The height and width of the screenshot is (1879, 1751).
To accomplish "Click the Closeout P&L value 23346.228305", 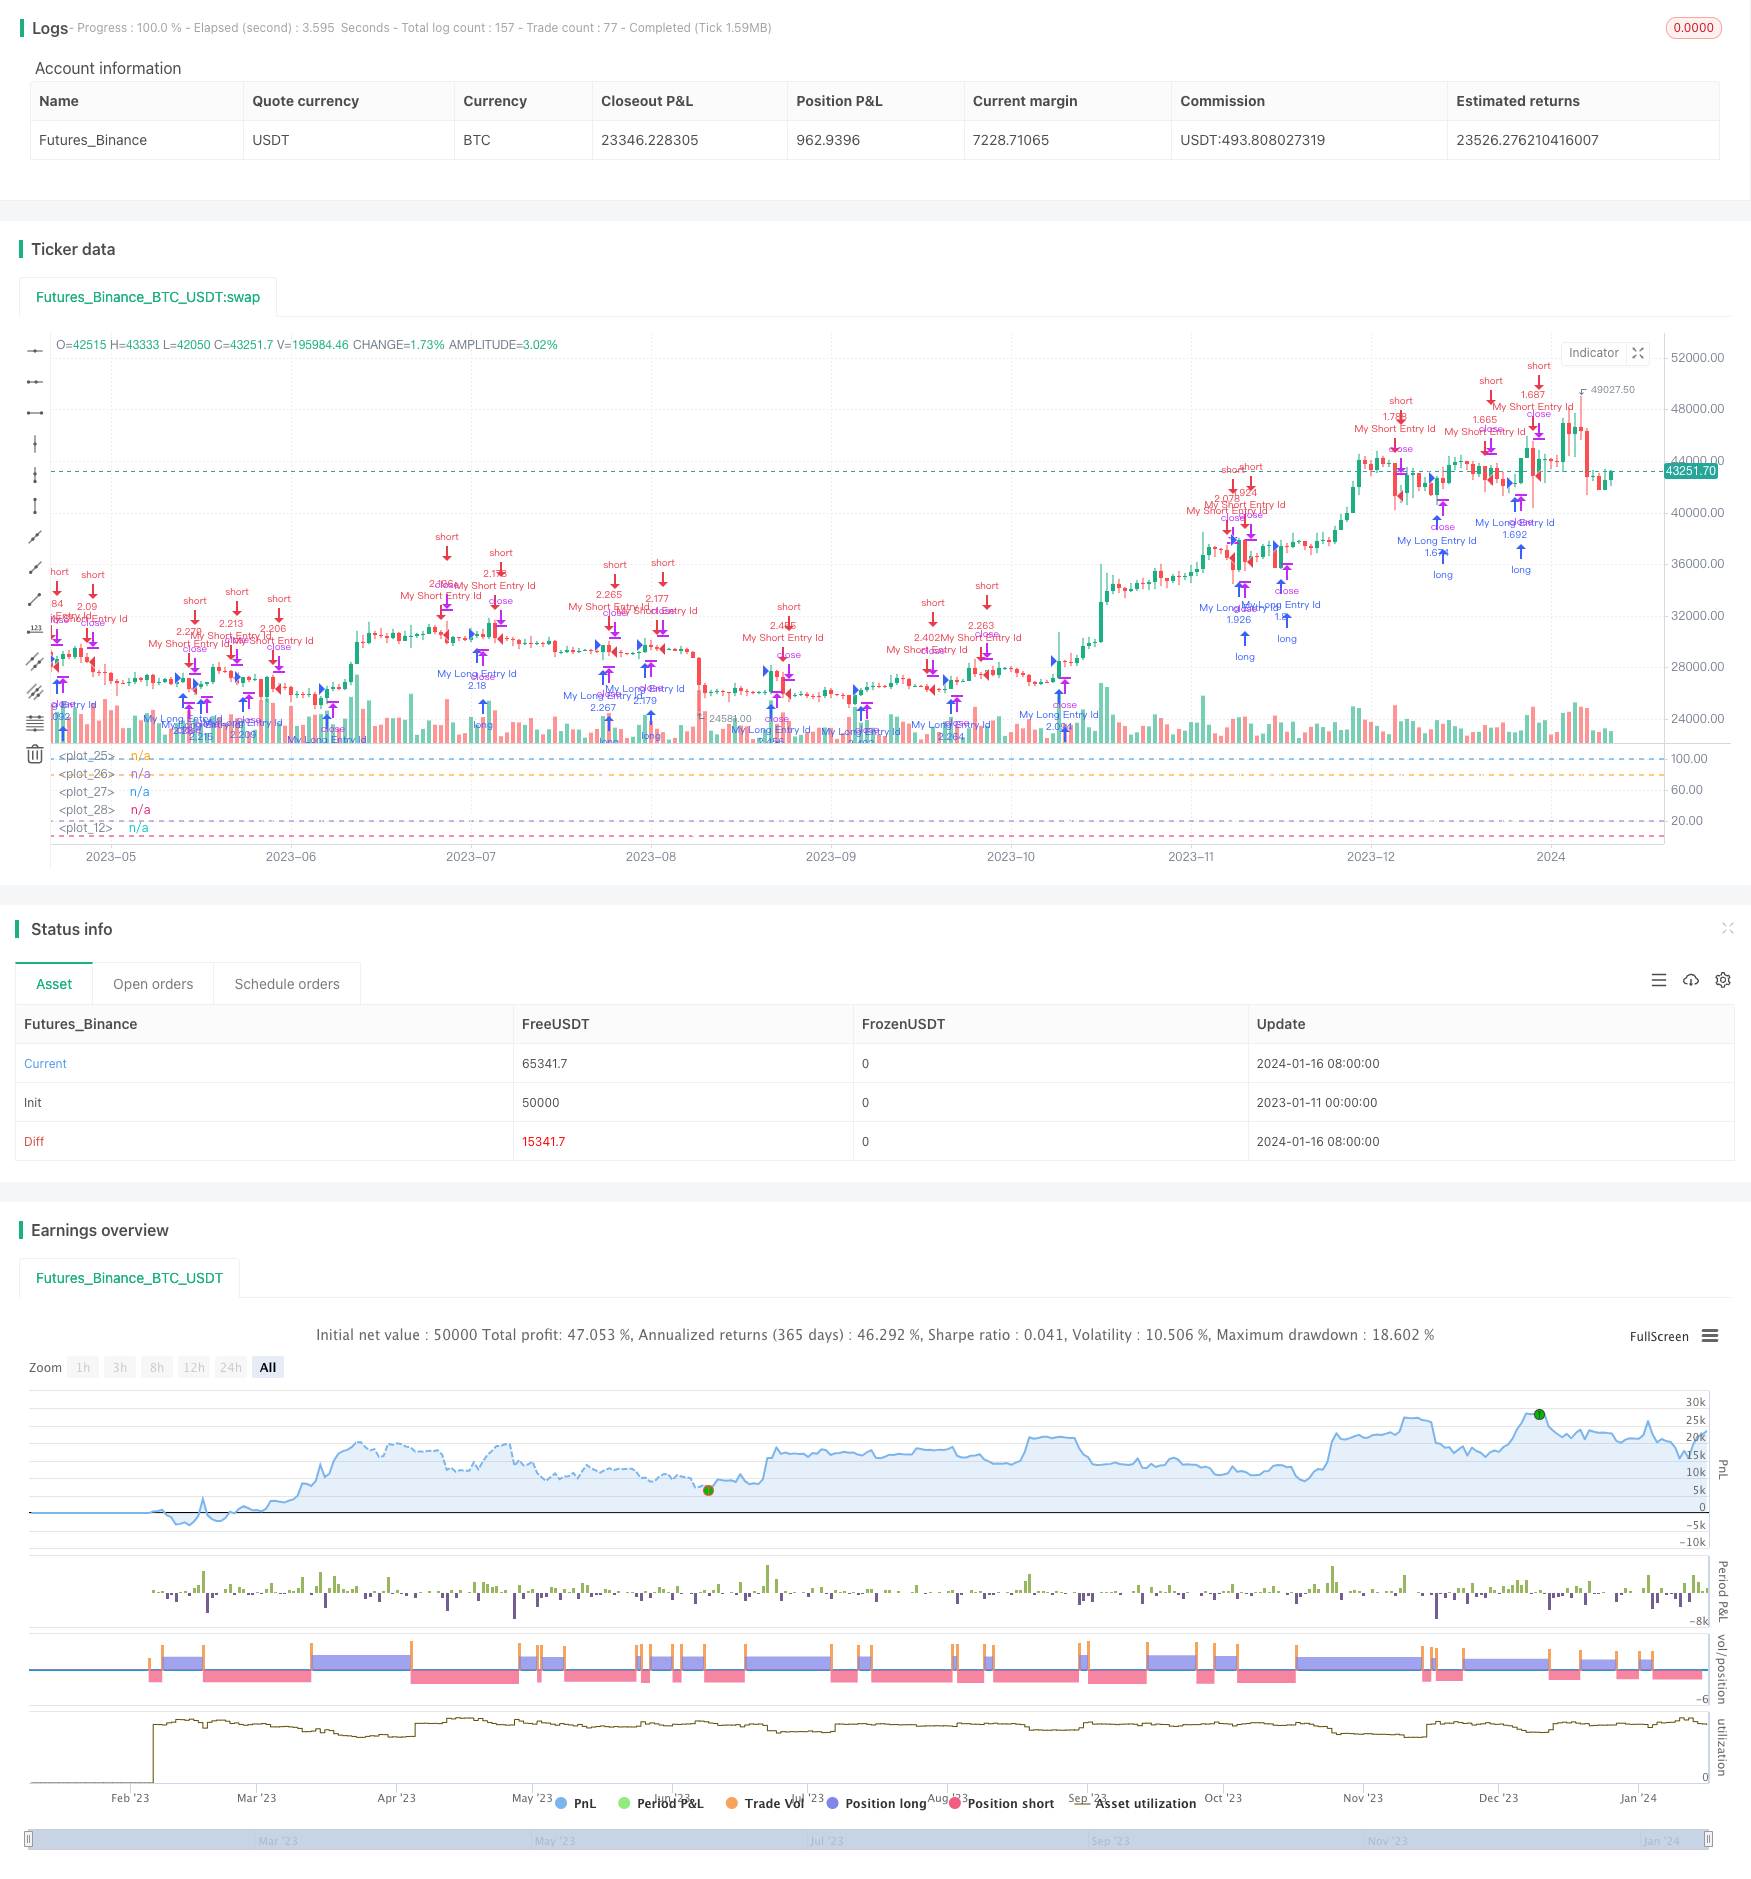I will 650,140.
